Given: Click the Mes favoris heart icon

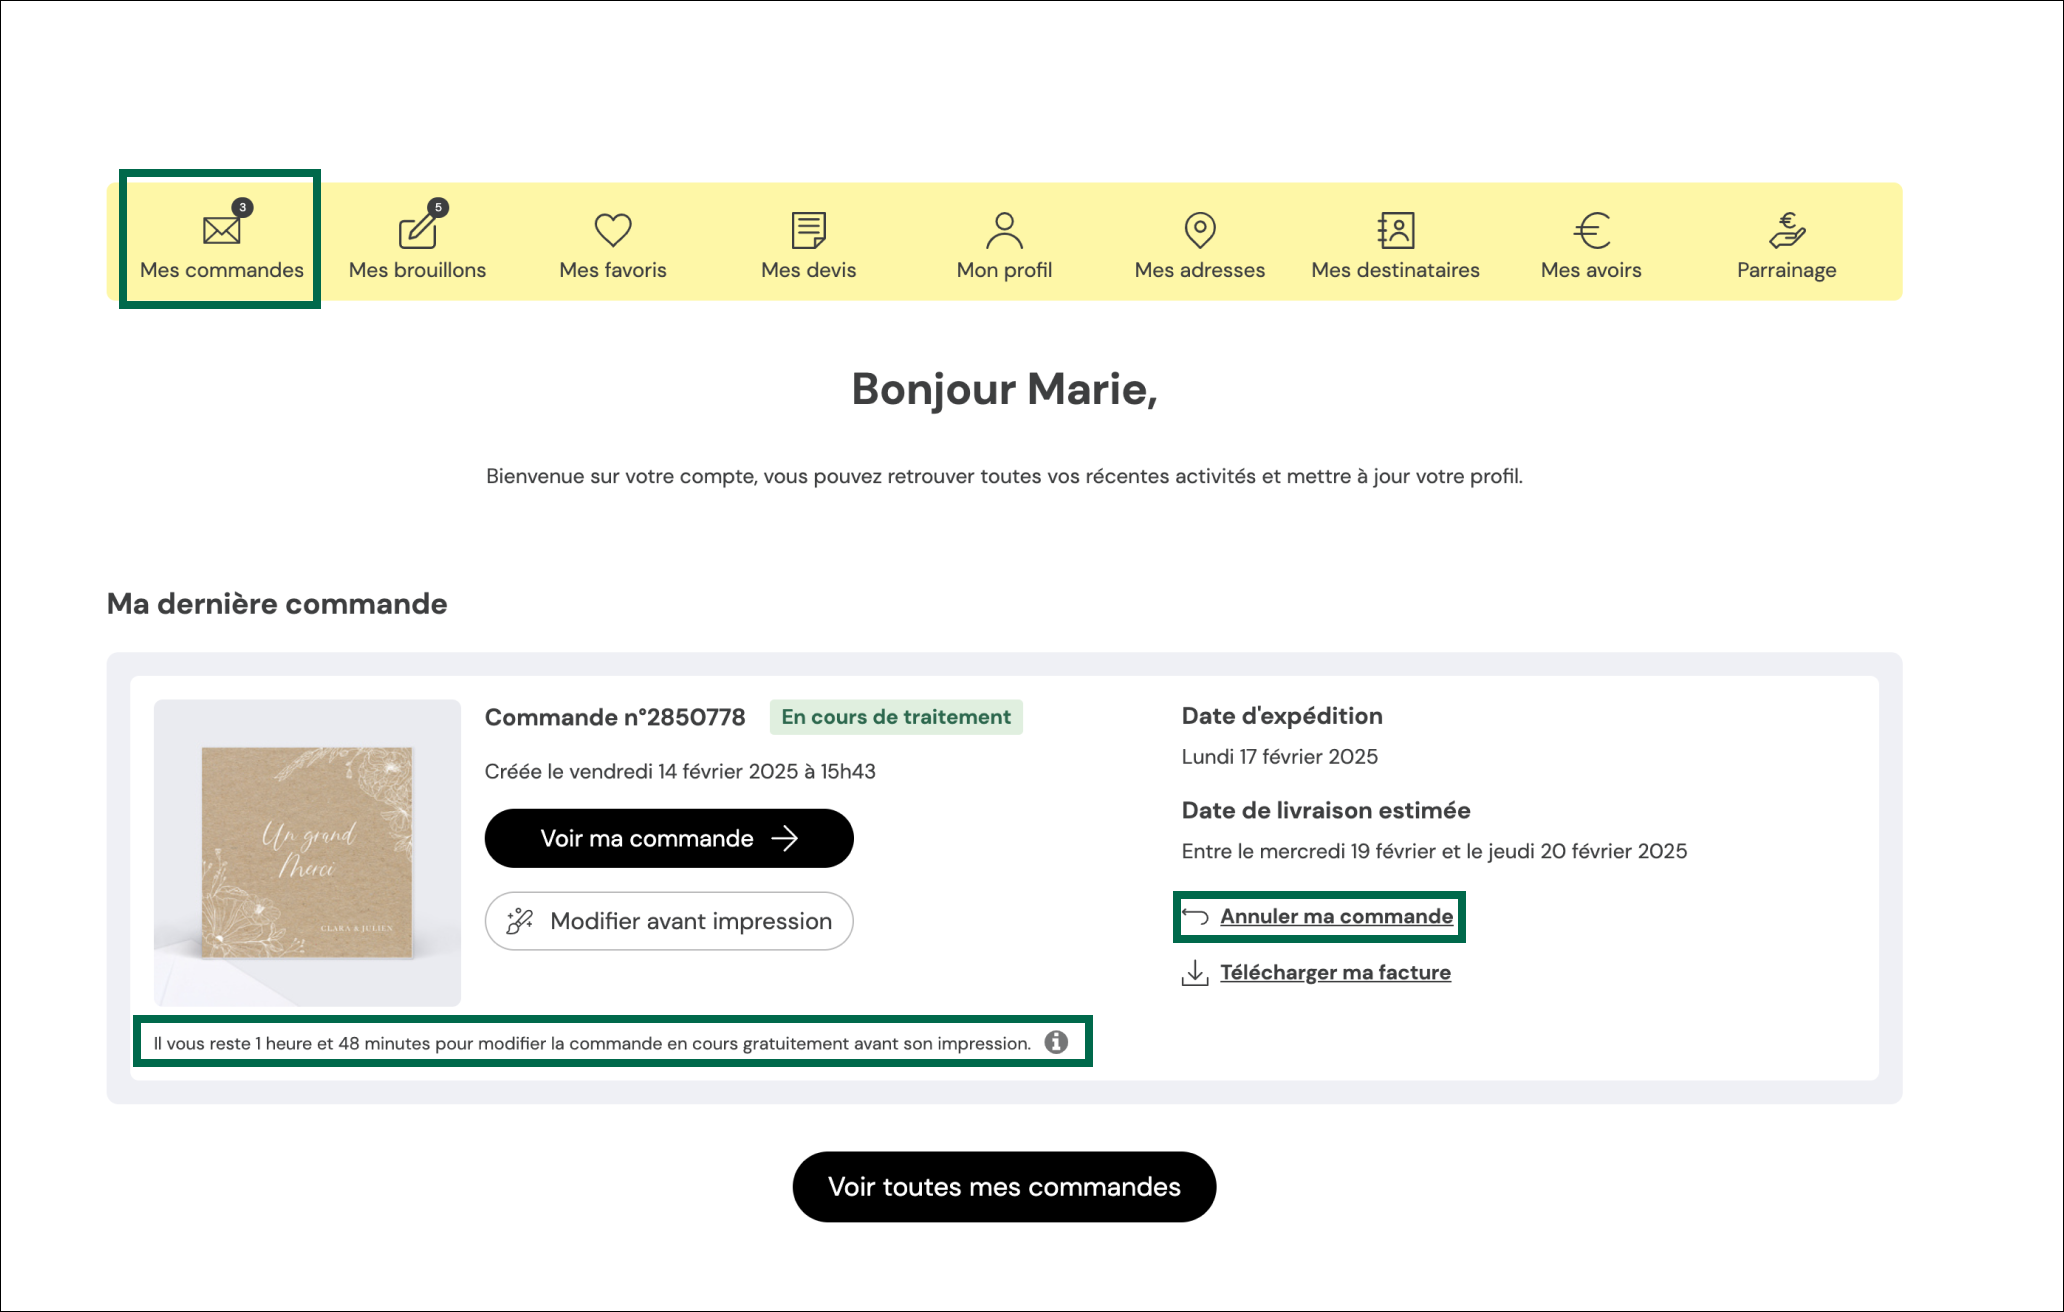Looking at the screenshot, I should pyautogui.click(x=613, y=229).
